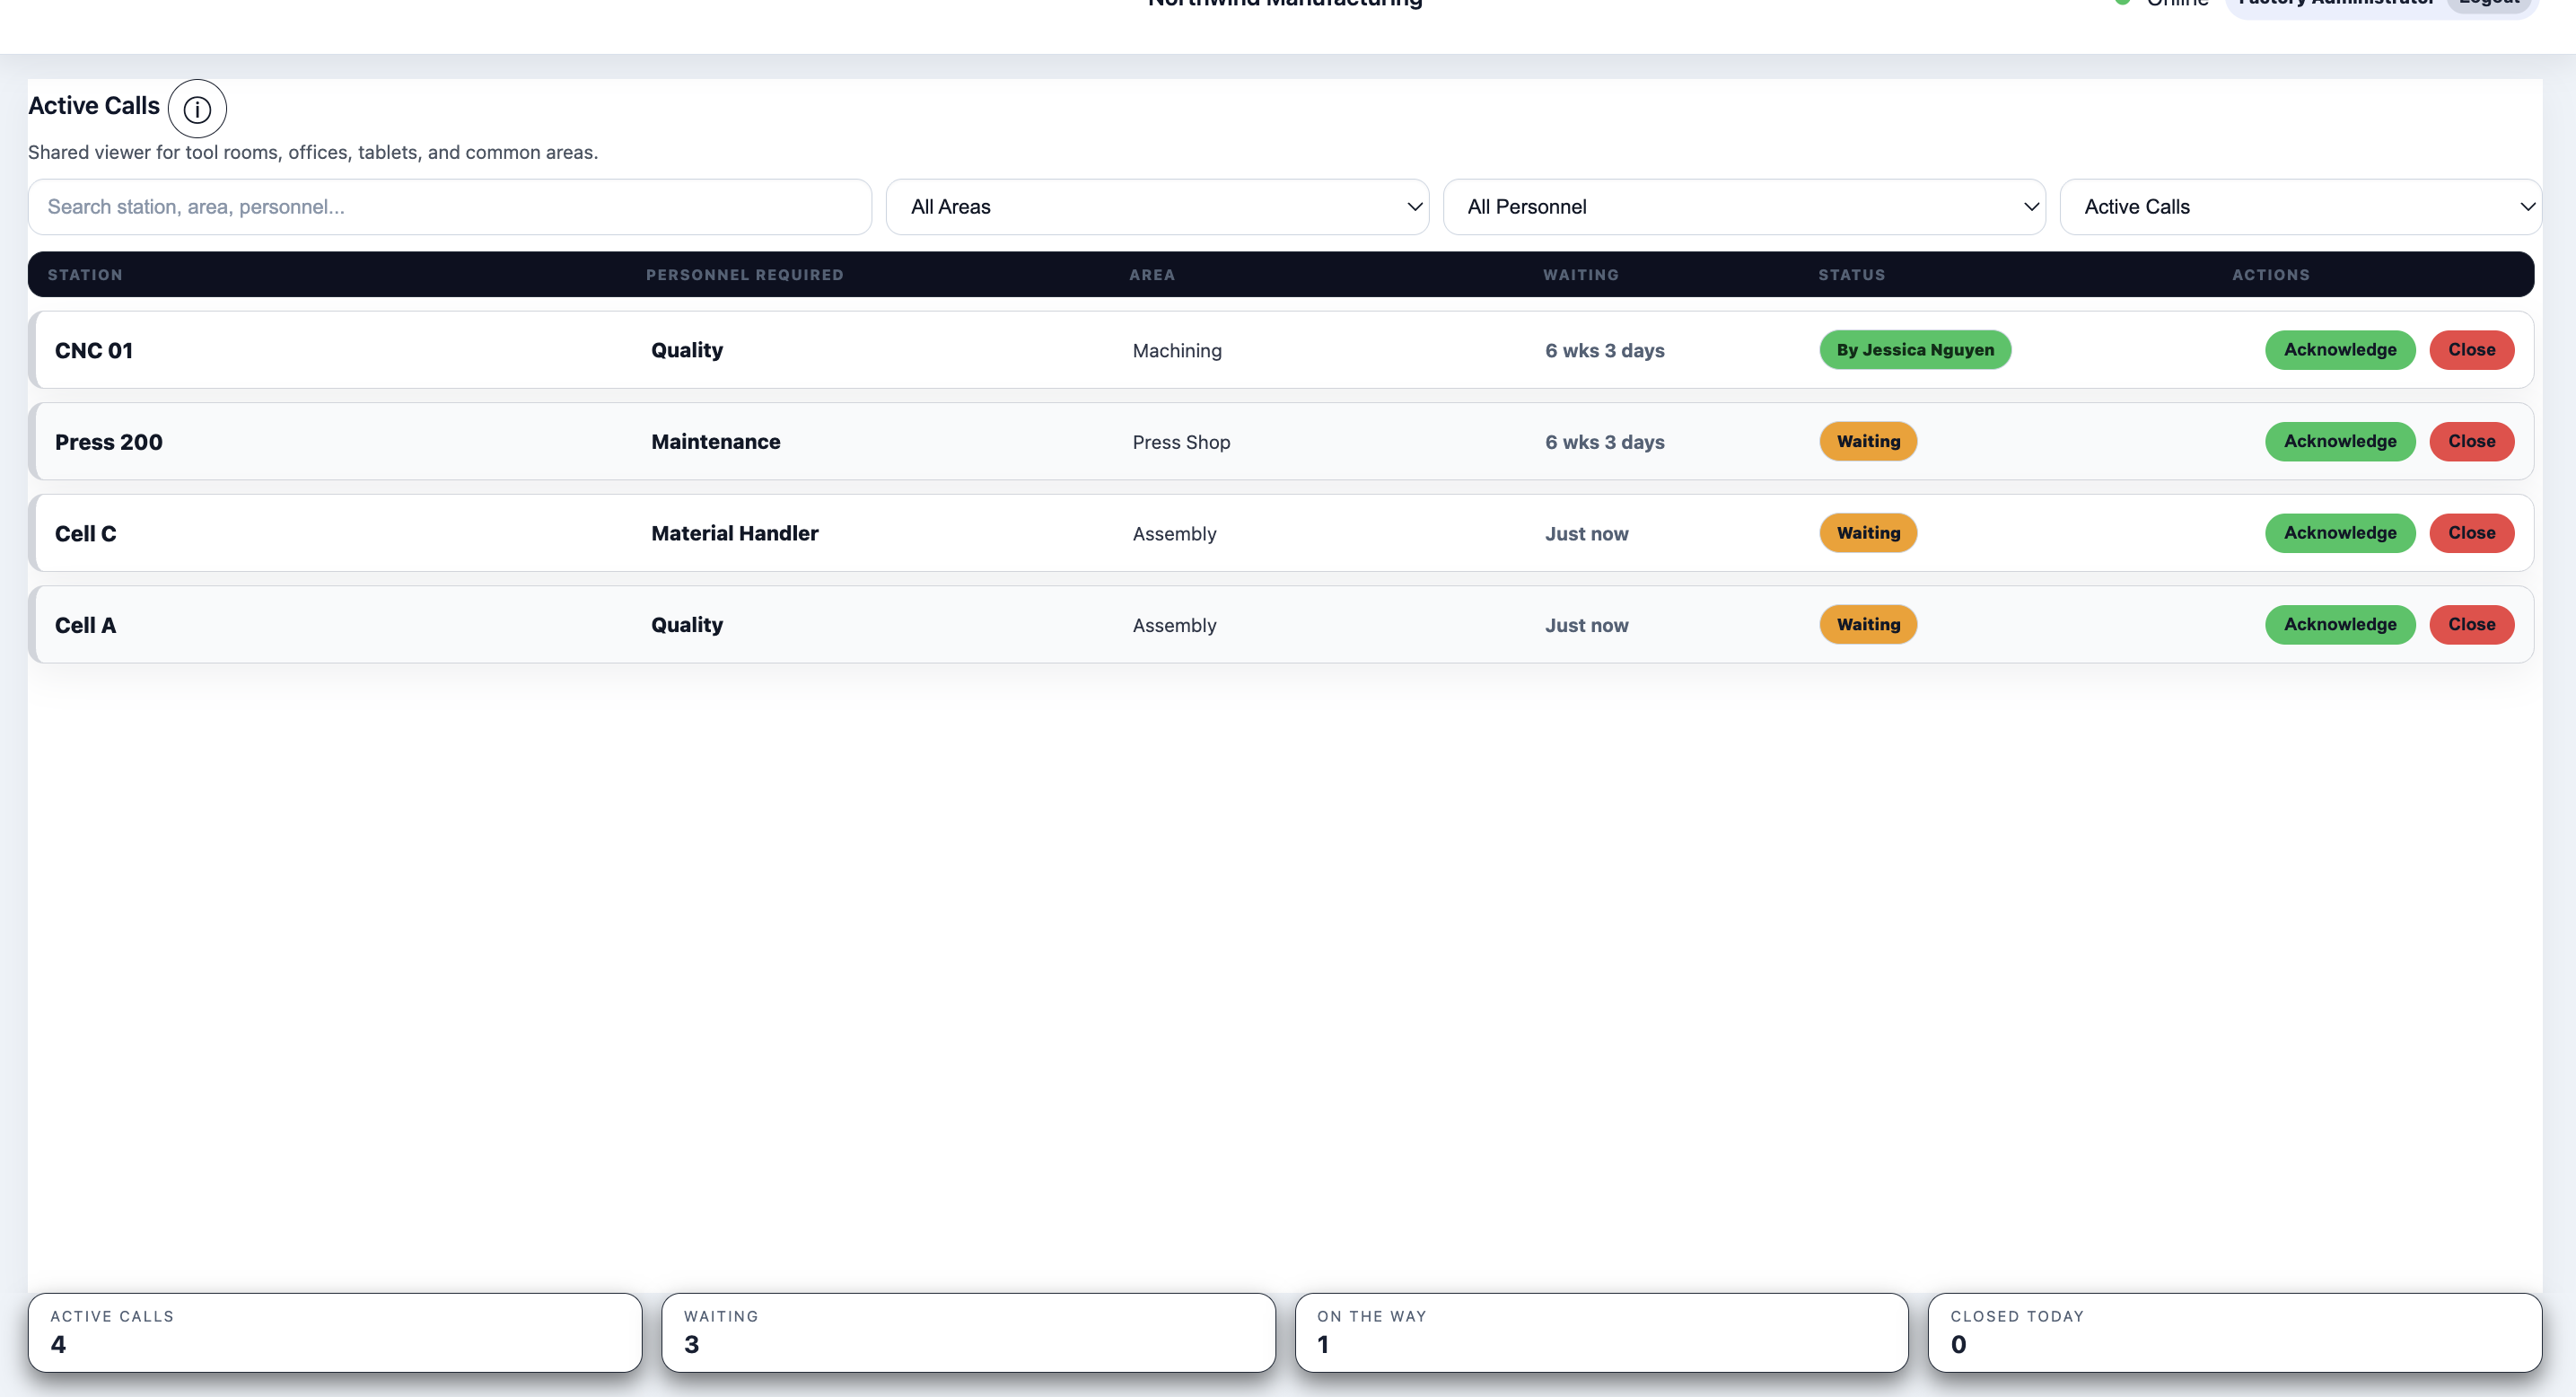Open the Active Calls info icon
Viewport: 2576px width, 1397px height.
197,109
